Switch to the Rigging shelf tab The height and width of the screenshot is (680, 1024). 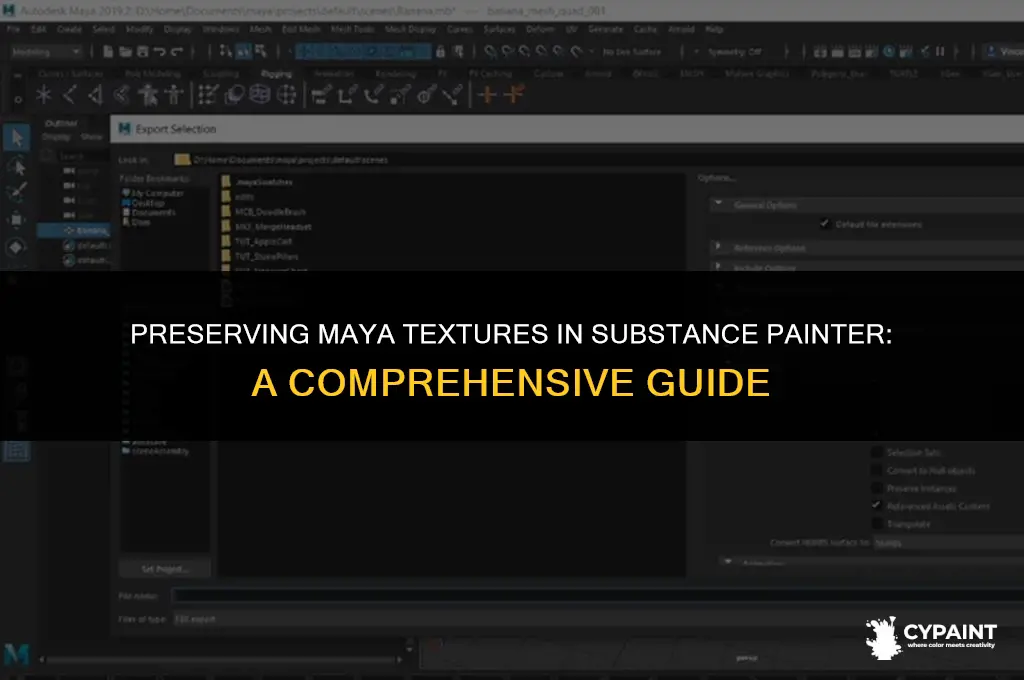click(276, 74)
